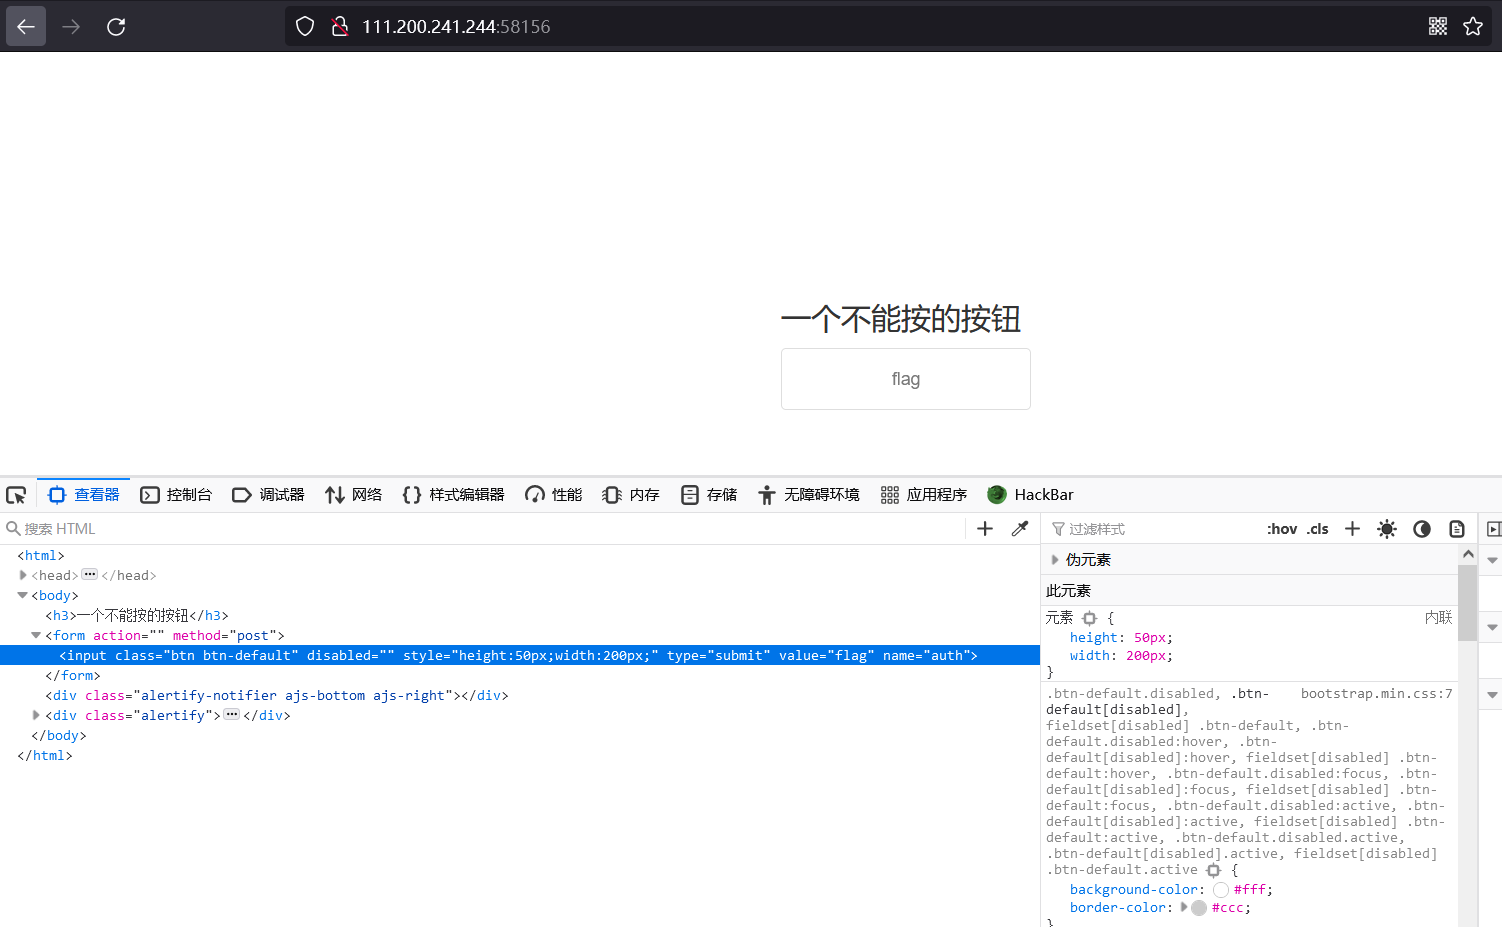Toggle print media simulation
The width and height of the screenshot is (1502, 927).
pyautogui.click(x=1457, y=529)
